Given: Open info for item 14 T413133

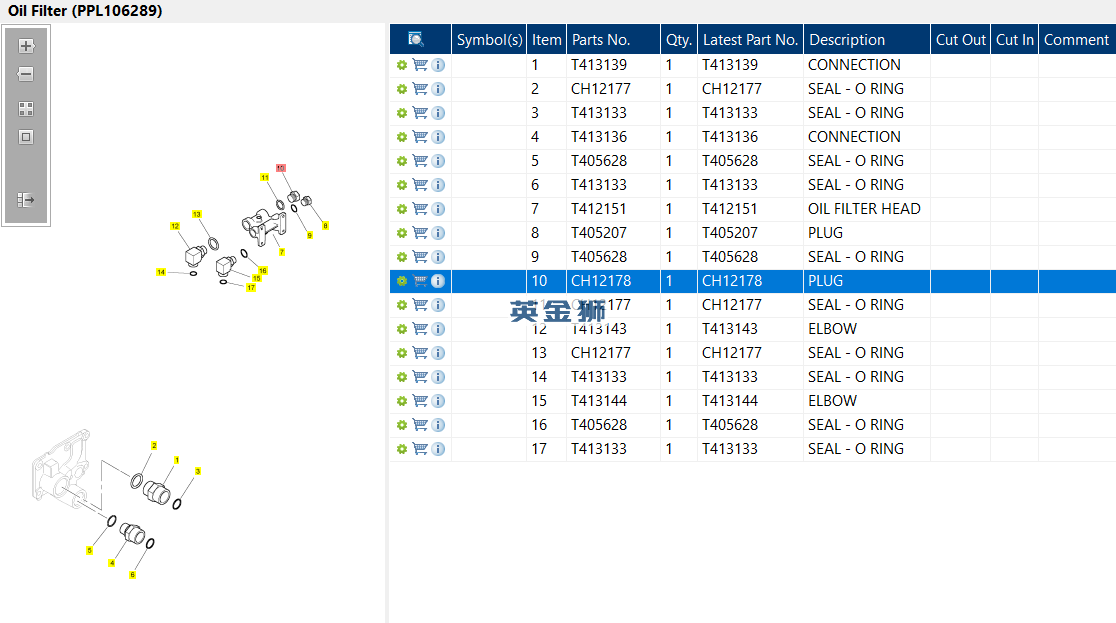Looking at the screenshot, I should (x=438, y=377).
